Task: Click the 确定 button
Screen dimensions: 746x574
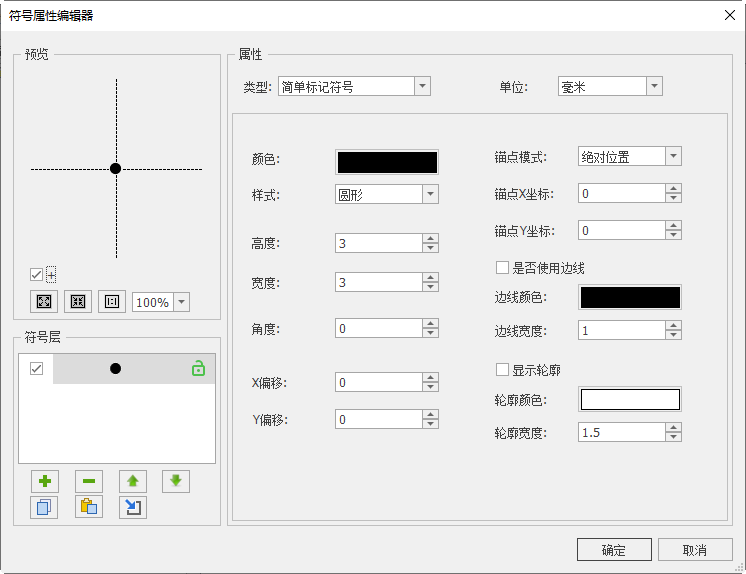Action: pos(613,550)
